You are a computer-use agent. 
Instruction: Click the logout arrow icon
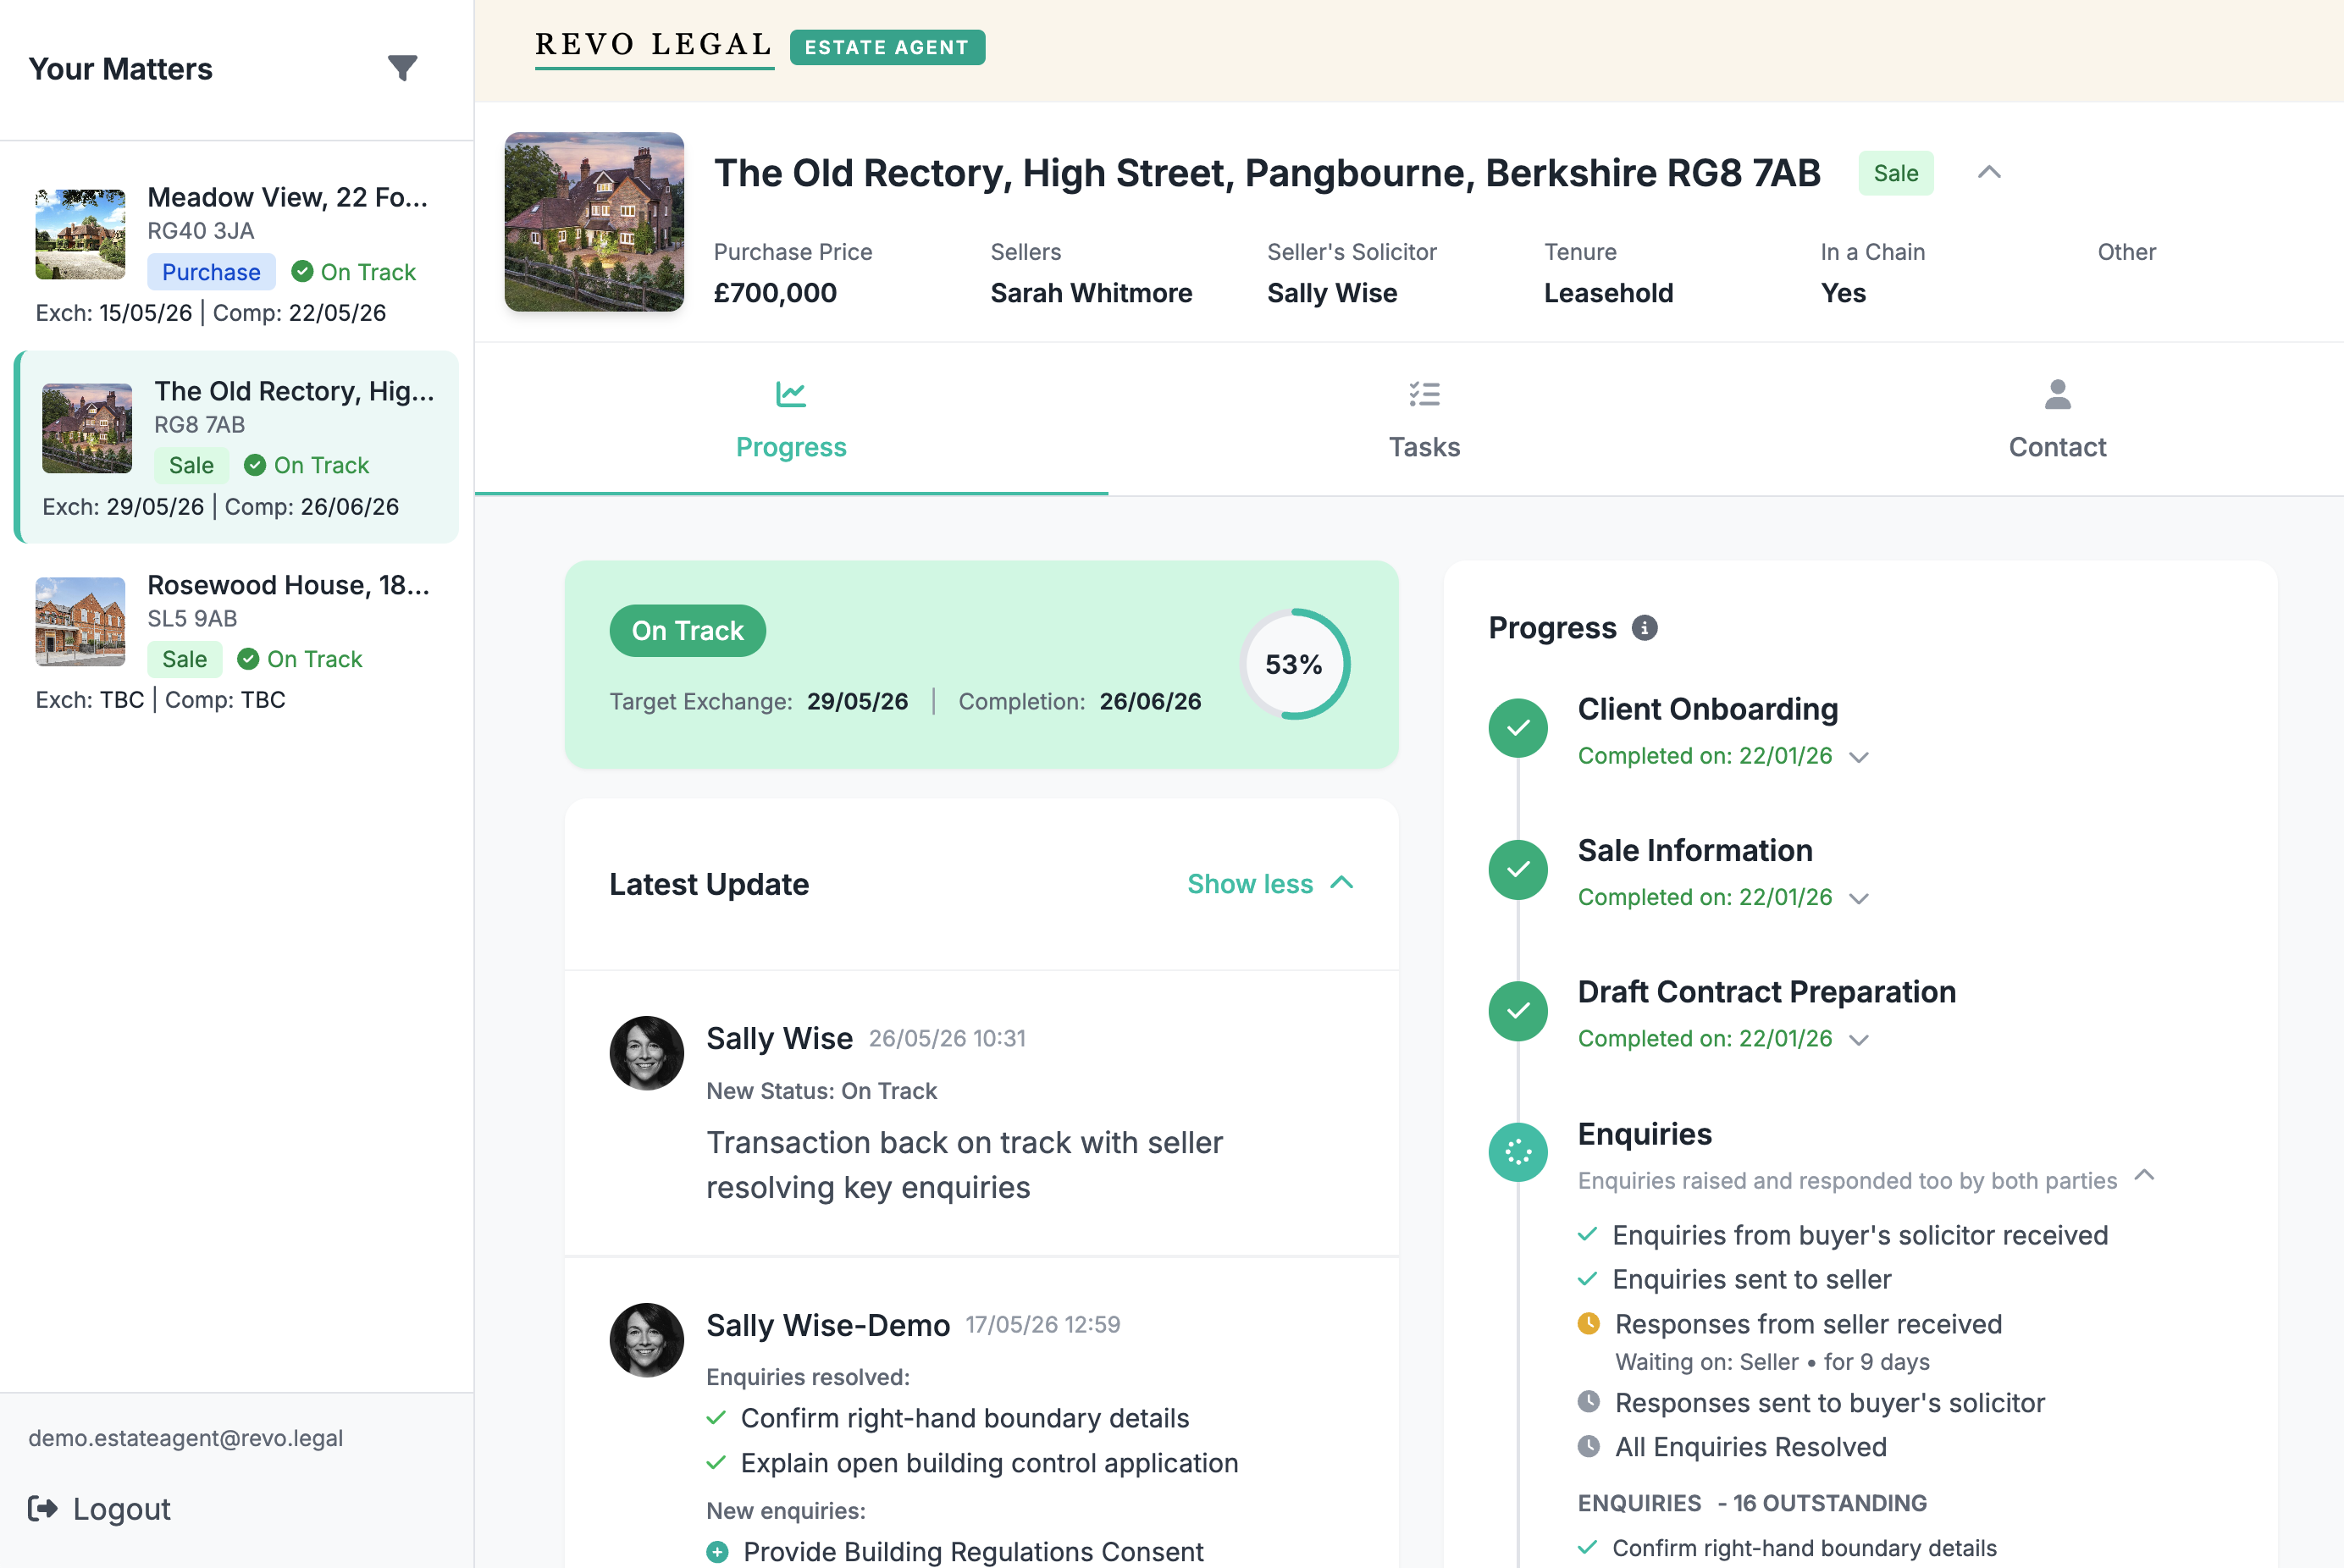click(42, 1508)
